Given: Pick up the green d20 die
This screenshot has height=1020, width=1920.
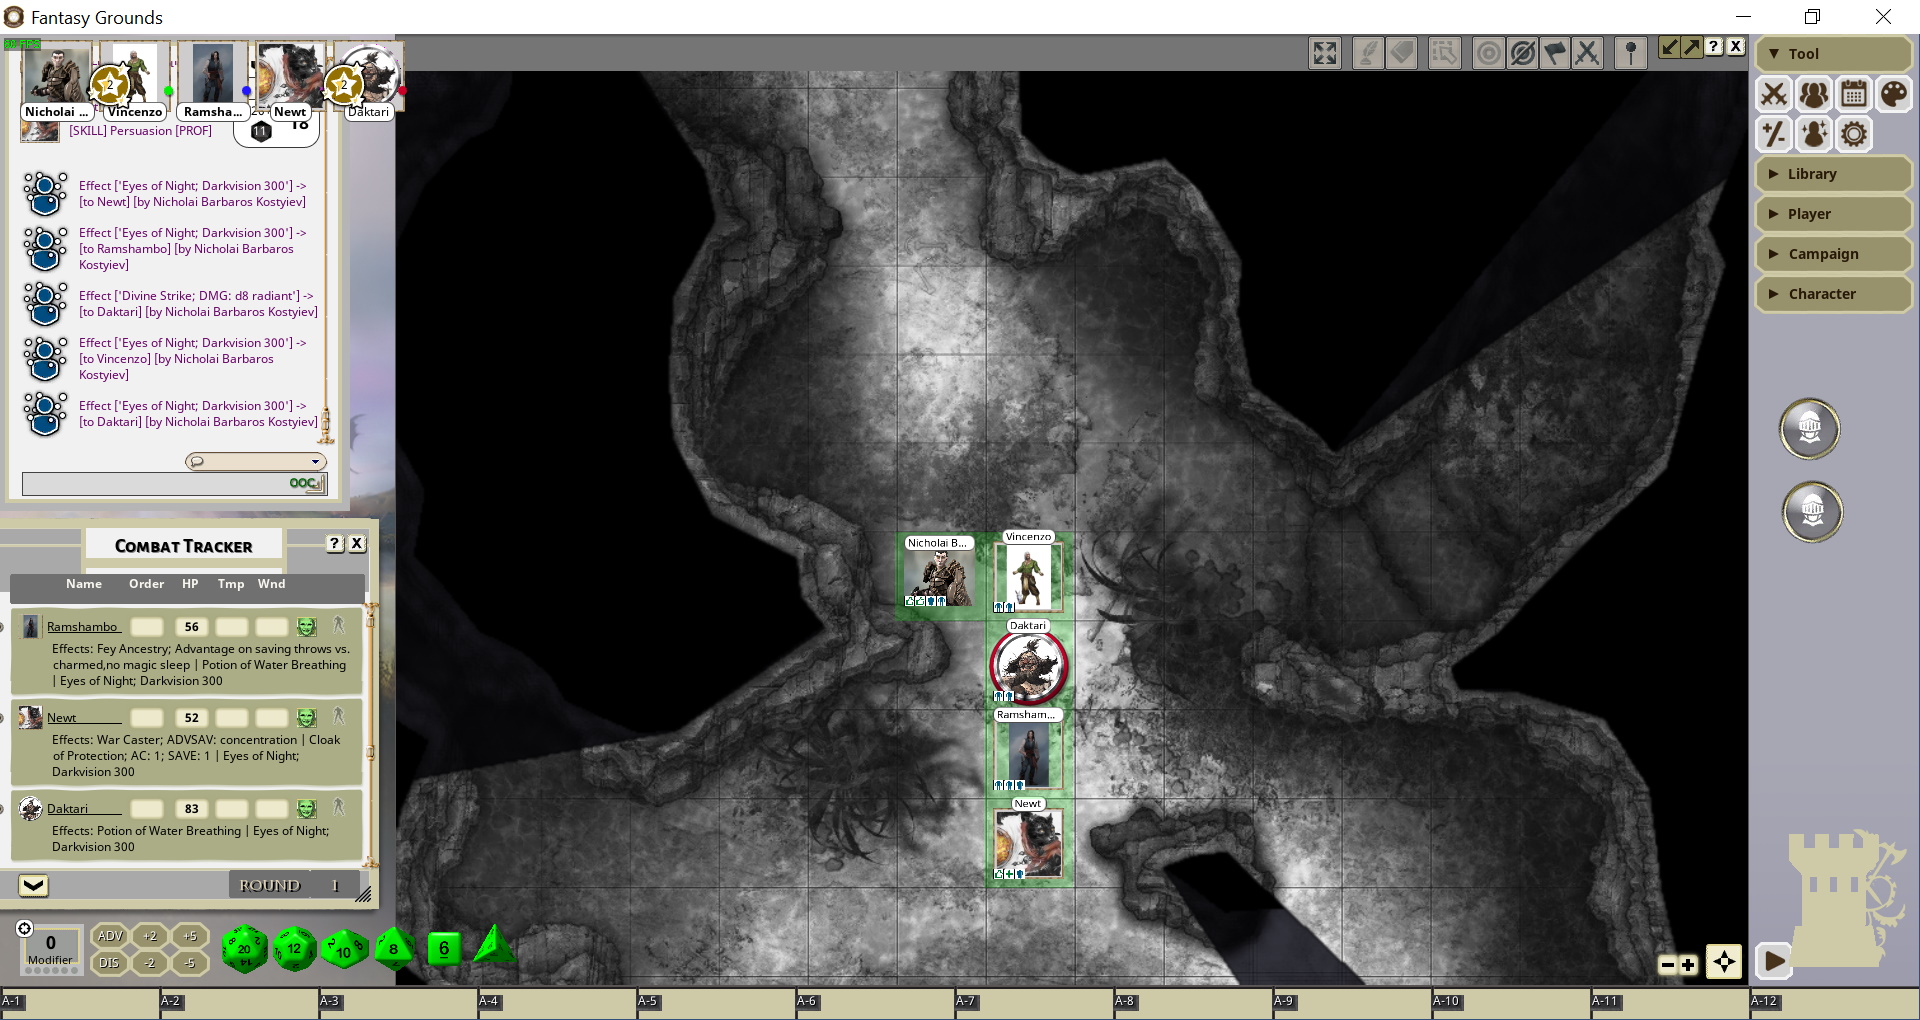Looking at the screenshot, I should [x=244, y=948].
